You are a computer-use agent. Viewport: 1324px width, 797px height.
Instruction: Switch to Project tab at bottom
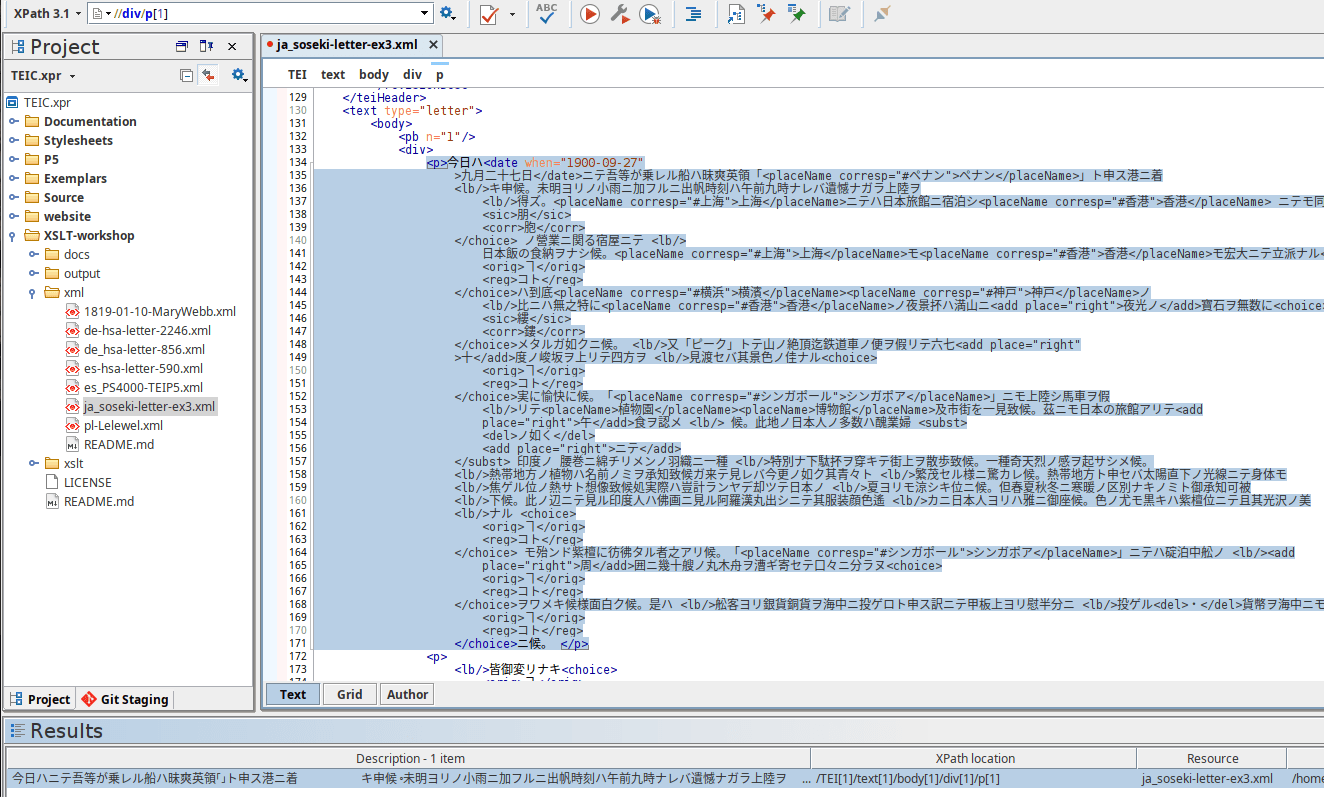(x=40, y=700)
